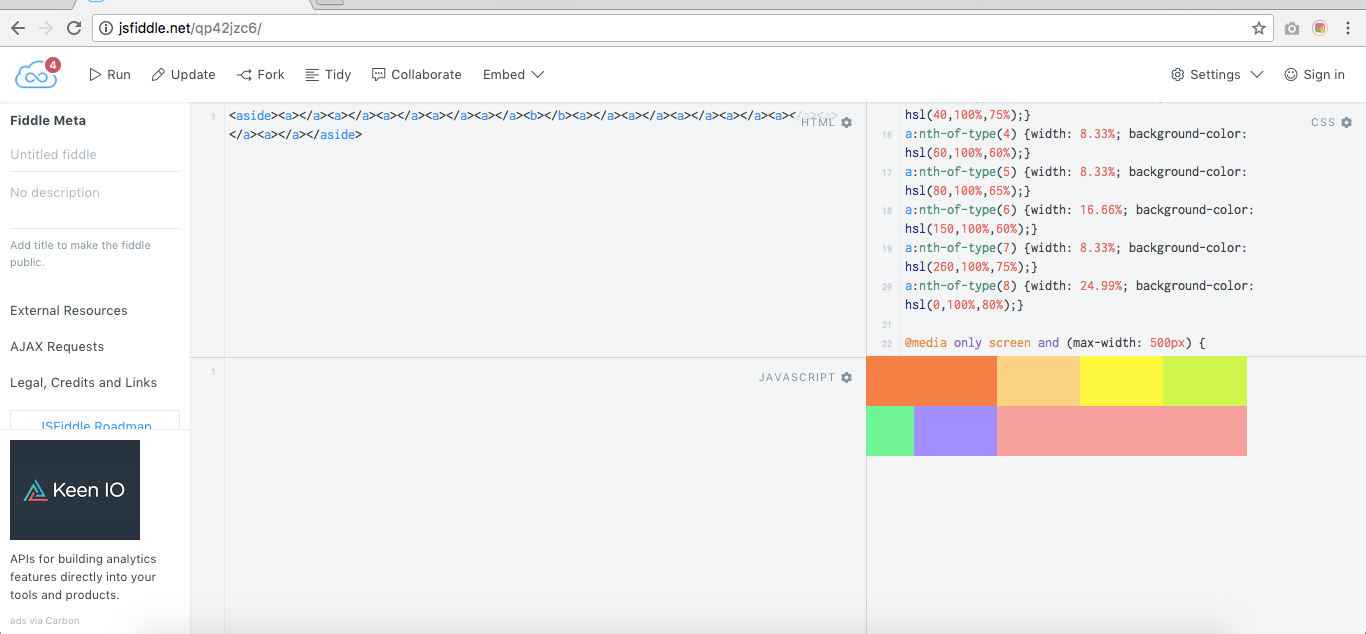Screen dimensions: 1366x634
Task: Click the Fork branching icon
Action: [x=242, y=74]
